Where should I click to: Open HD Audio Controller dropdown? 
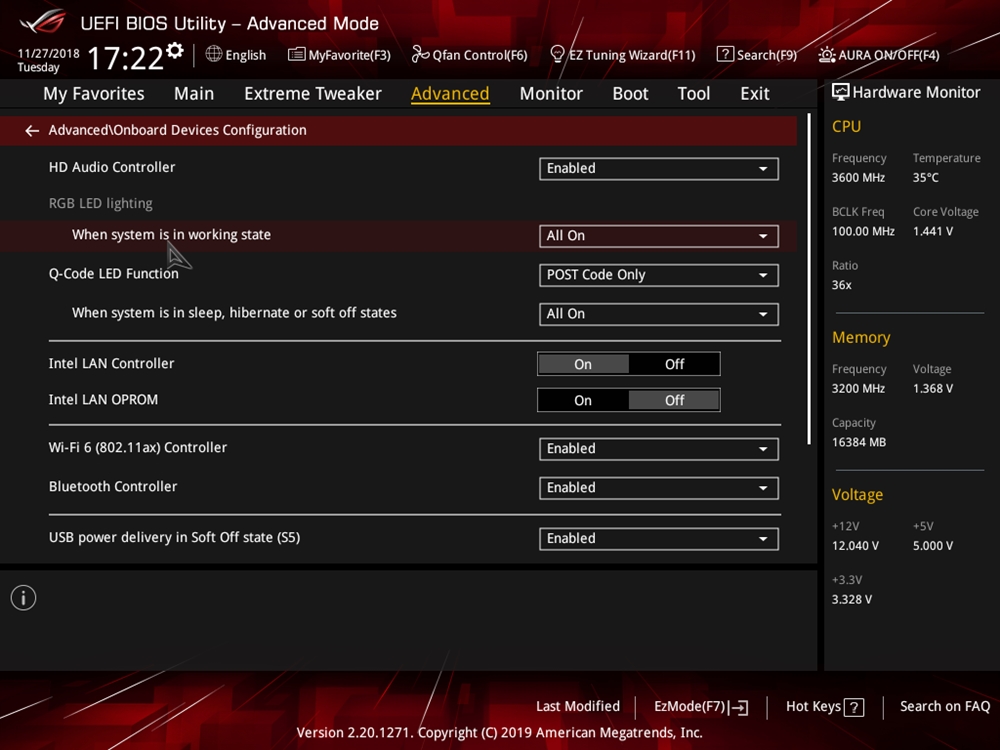click(658, 169)
